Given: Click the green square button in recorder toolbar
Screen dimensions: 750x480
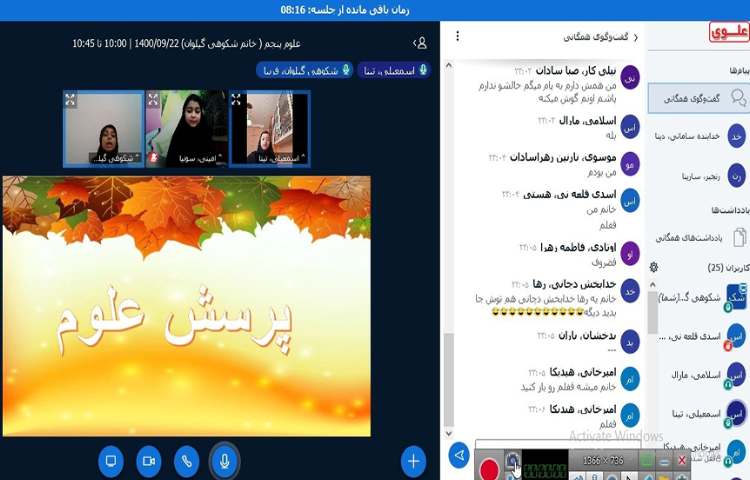Looking at the screenshot, I should pos(646,461).
